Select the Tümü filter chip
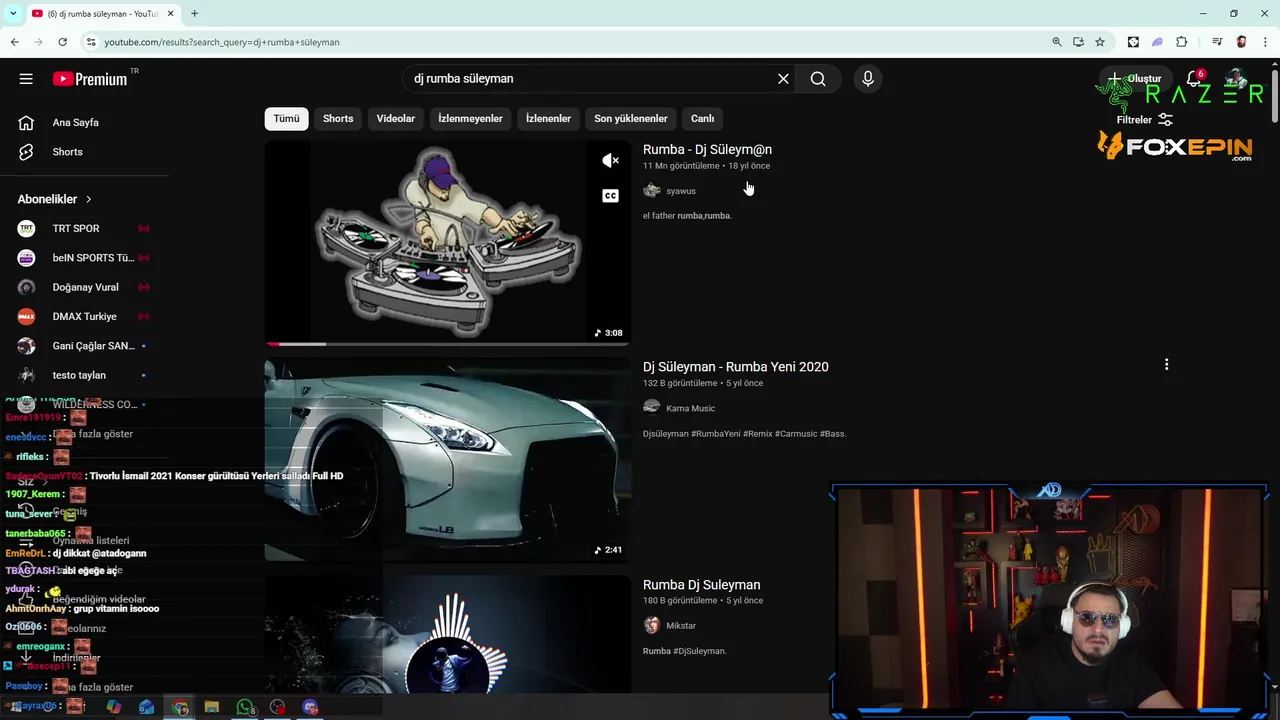 tap(286, 118)
